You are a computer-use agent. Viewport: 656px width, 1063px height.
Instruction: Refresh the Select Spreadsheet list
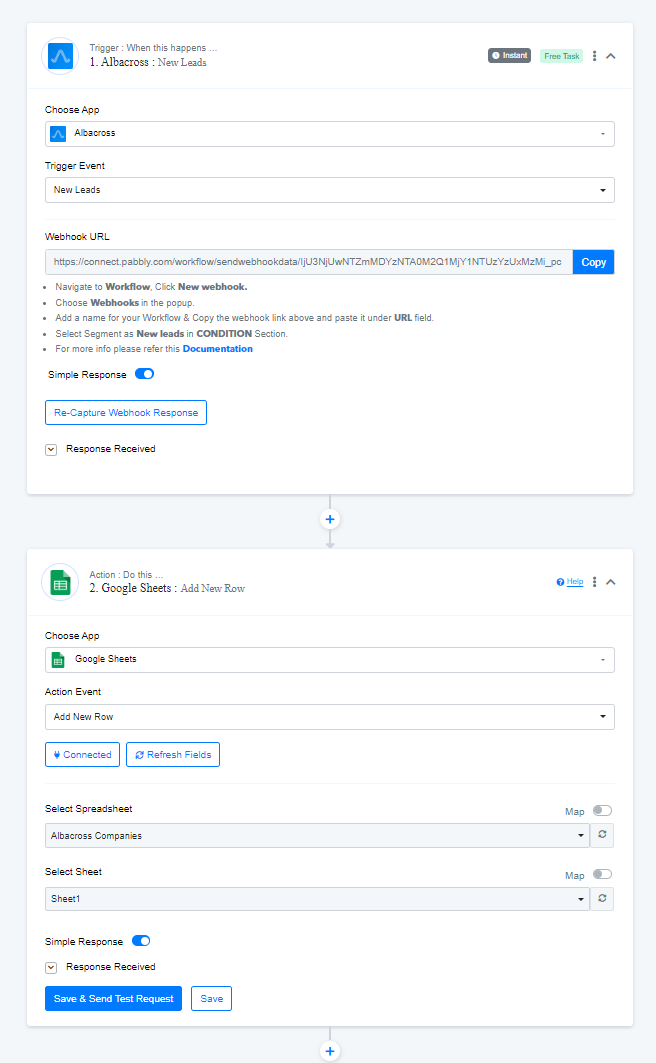click(602, 835)
